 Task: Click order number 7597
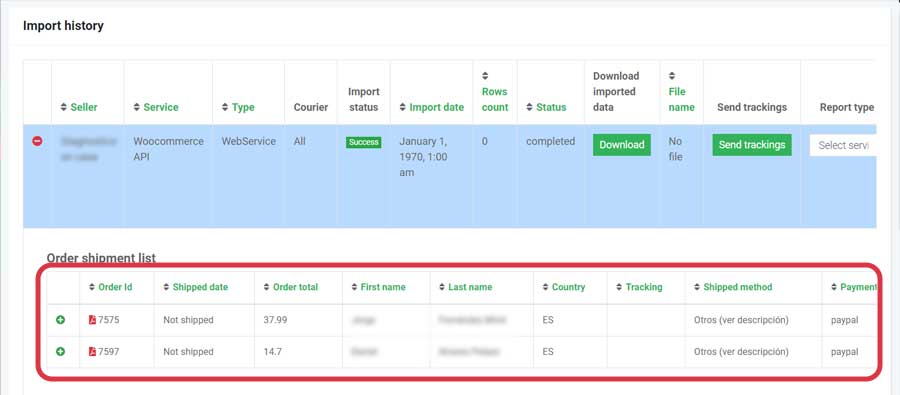[x=108, y=352]
